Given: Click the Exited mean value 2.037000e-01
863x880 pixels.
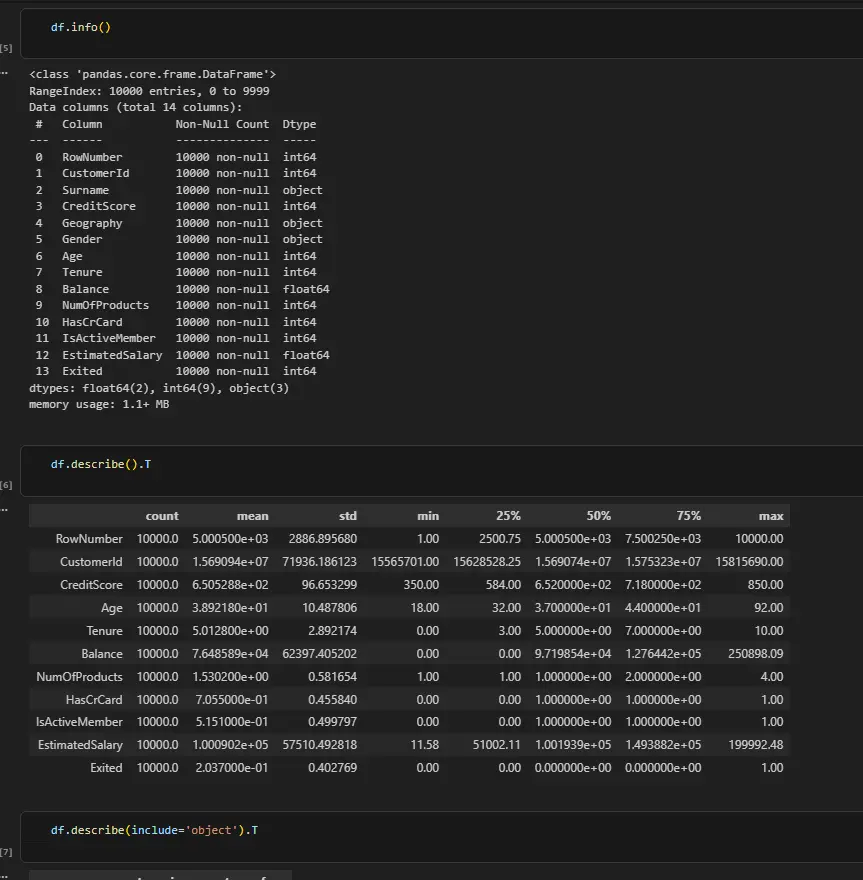Looking at the screenshot, I should click(x=231, y=768).
